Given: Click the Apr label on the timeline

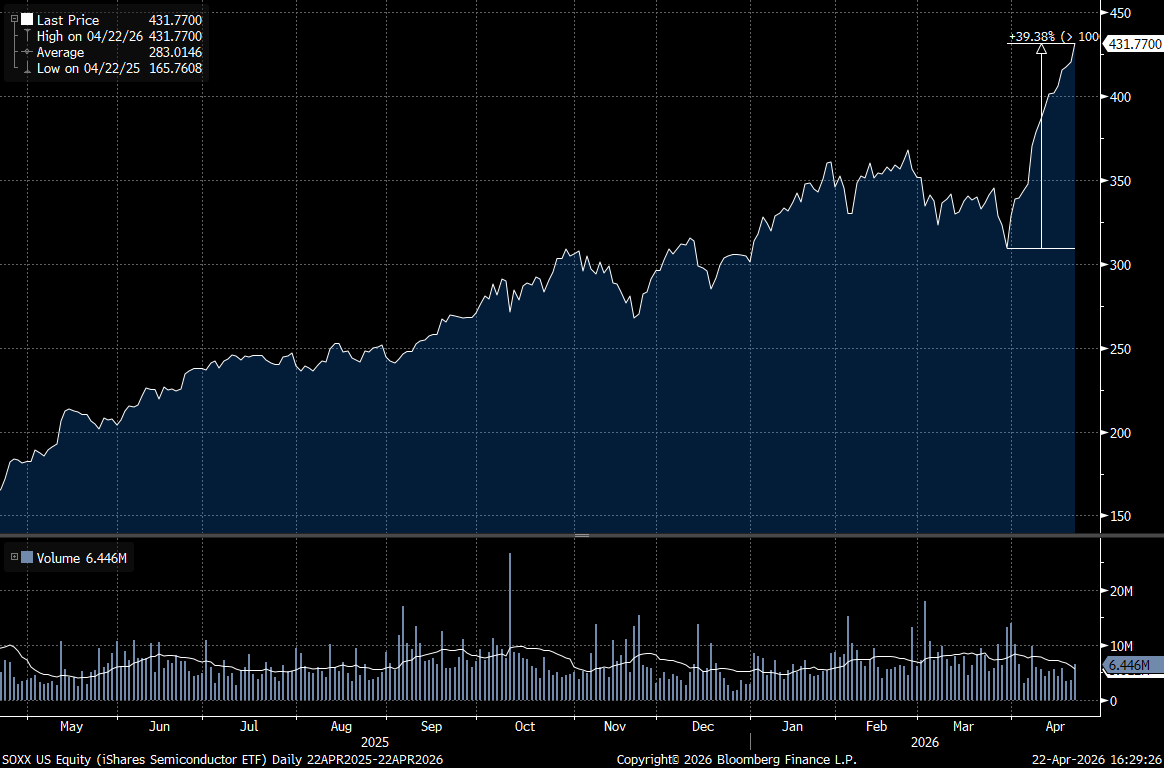Looking at the screenshot, I should click(x=1055, y=727).
